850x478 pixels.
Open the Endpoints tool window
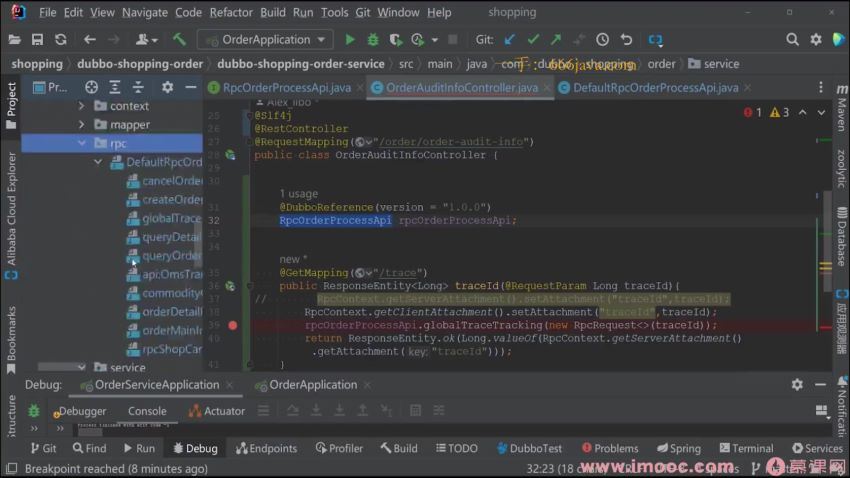click(266, 448)
